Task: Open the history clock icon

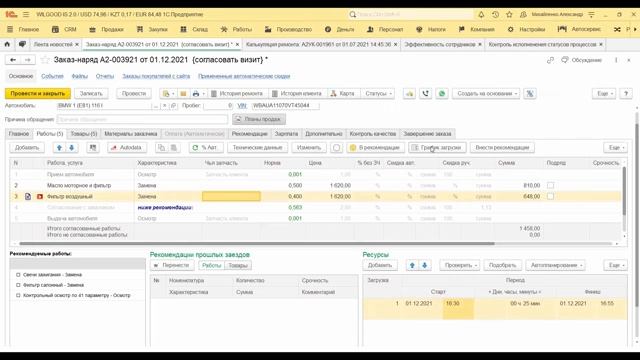Action: click(x=495, y=14)
